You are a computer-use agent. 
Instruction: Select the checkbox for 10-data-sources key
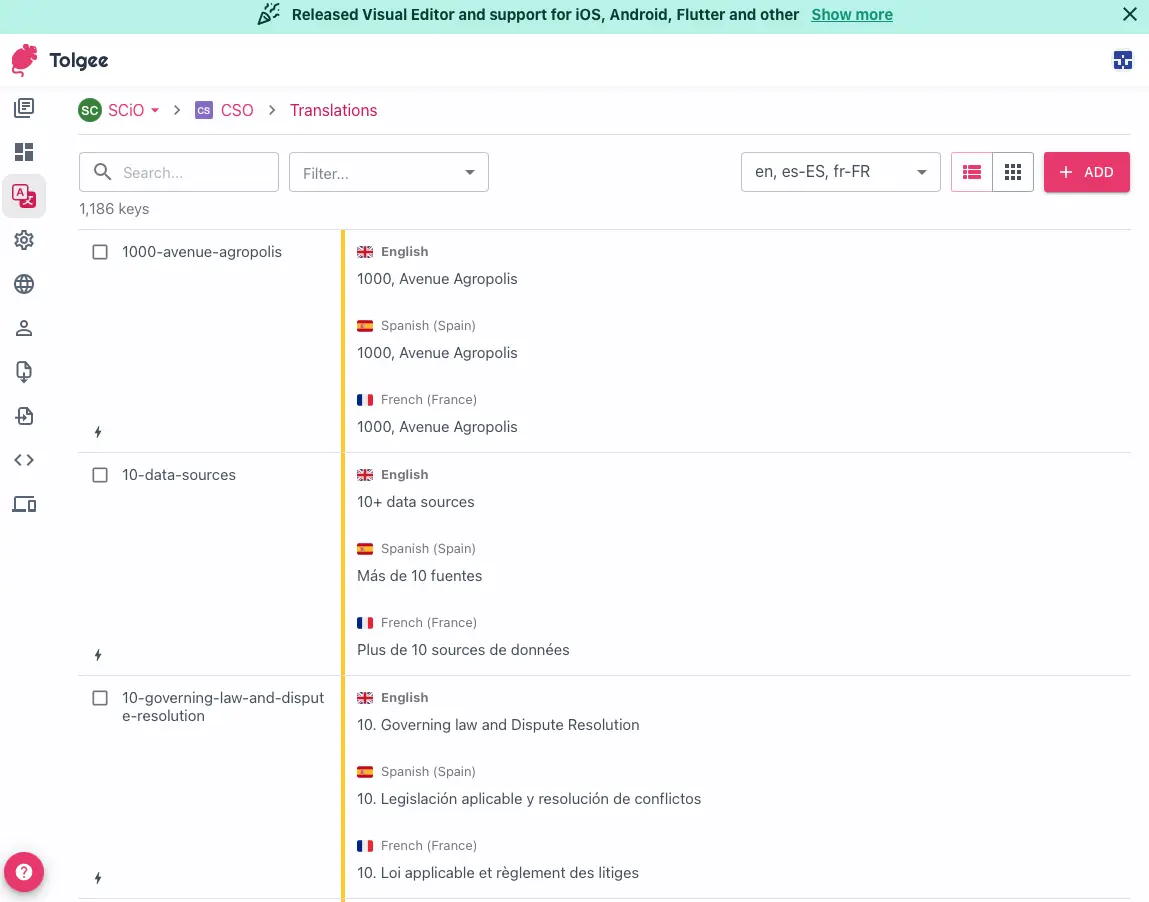coord(100,474)
